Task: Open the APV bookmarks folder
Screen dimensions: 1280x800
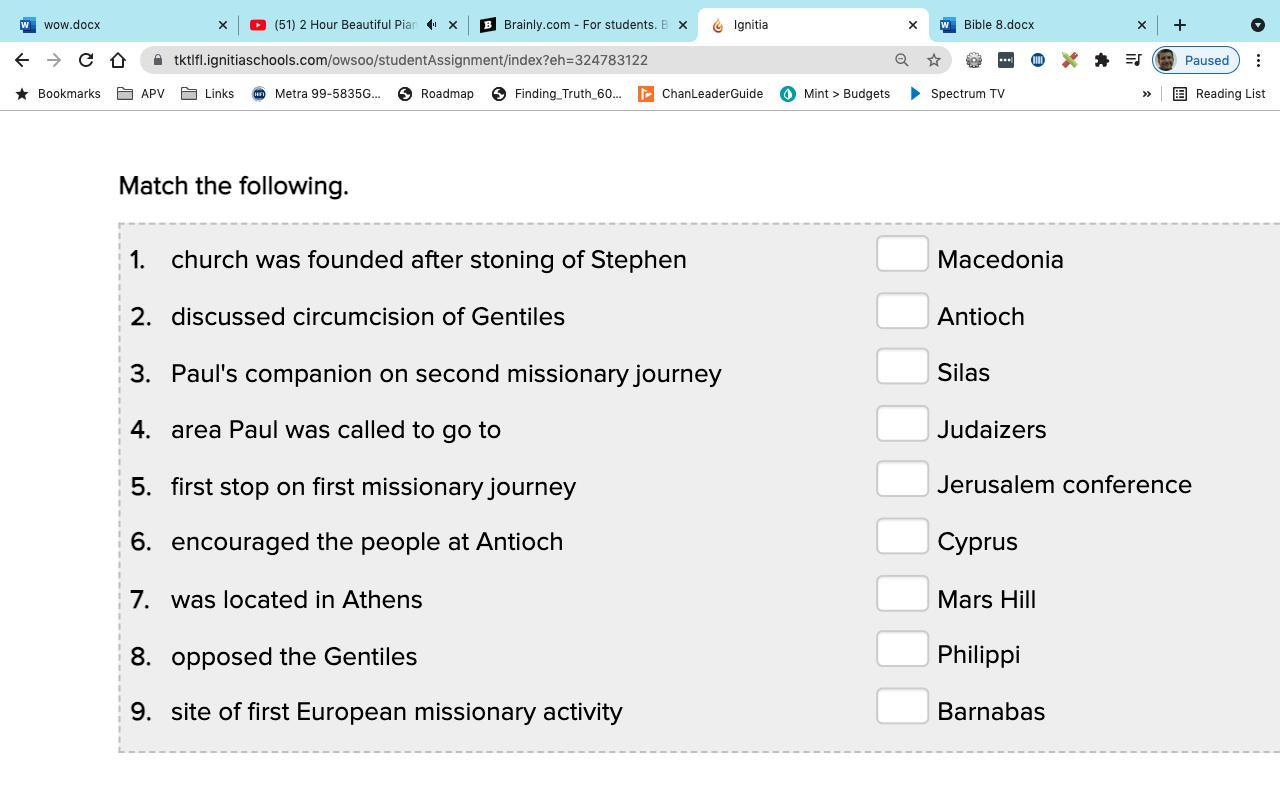Action: pos(141,94)
